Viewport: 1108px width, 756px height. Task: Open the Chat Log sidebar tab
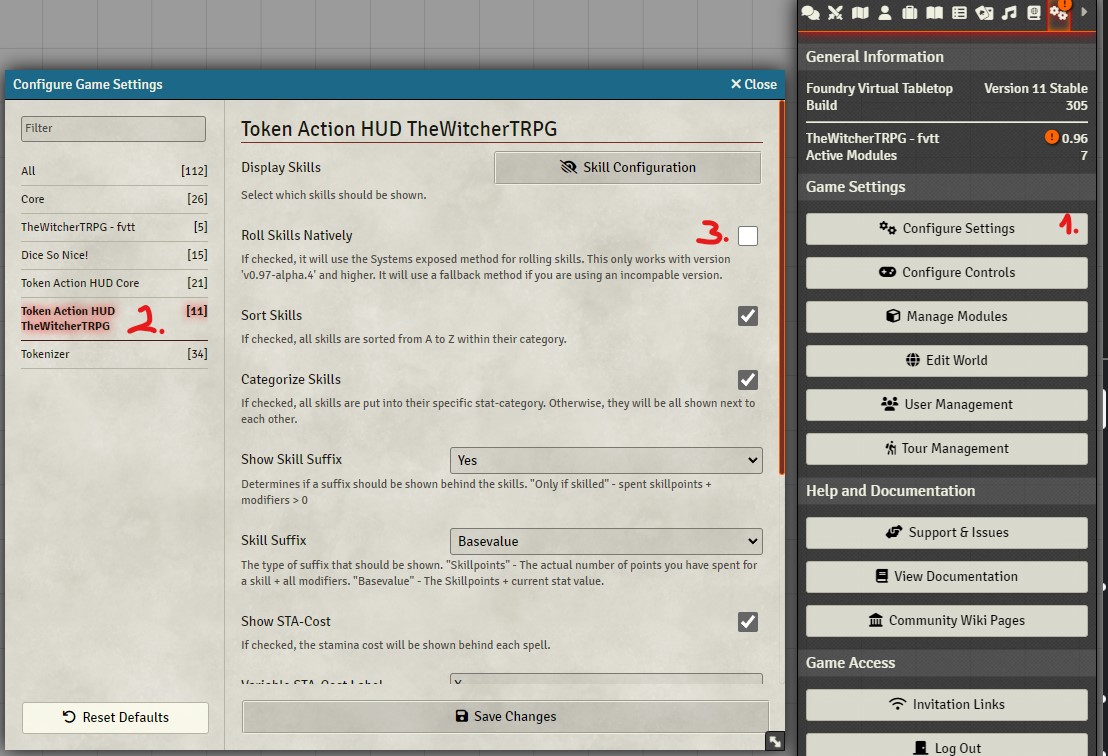pyautogui.click(x=813, y=13)
